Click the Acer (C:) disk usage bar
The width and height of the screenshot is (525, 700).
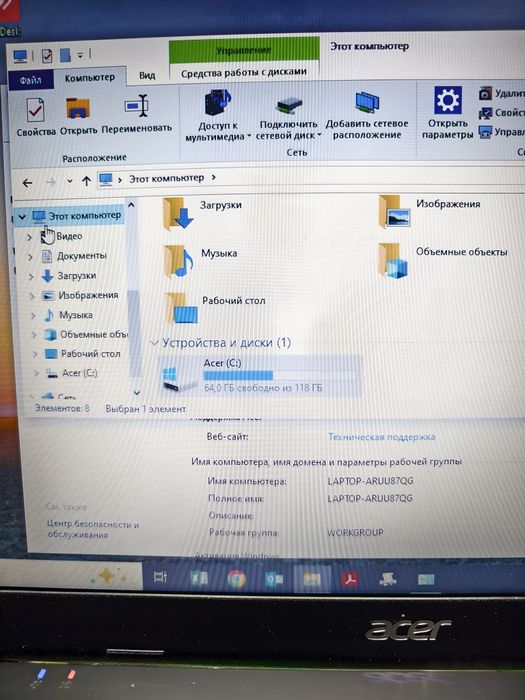[x=279, y=375]
